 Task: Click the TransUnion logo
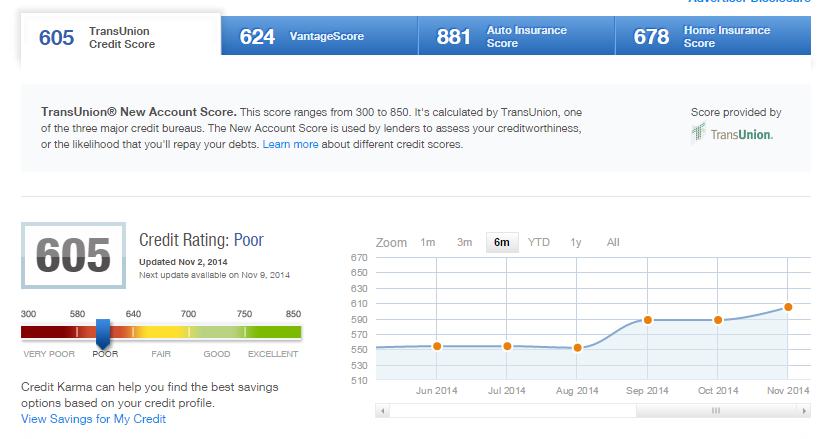pyautogui.click(x=732, y=134)
